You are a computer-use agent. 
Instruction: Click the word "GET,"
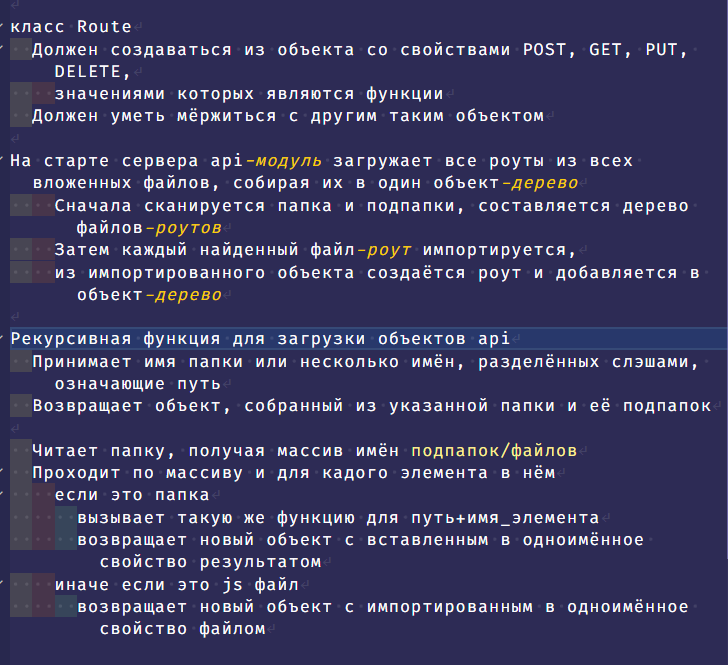tap(610, 49)
